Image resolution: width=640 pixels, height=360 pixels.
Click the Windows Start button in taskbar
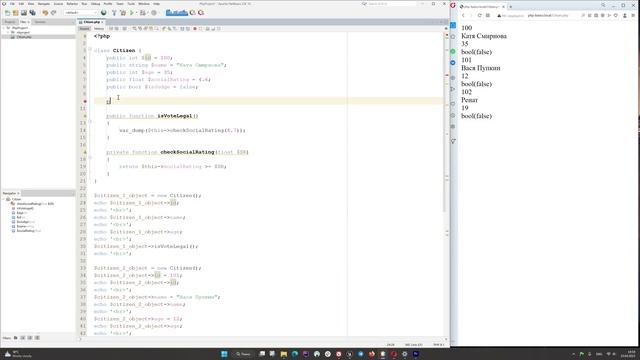(x=224, y=354)
